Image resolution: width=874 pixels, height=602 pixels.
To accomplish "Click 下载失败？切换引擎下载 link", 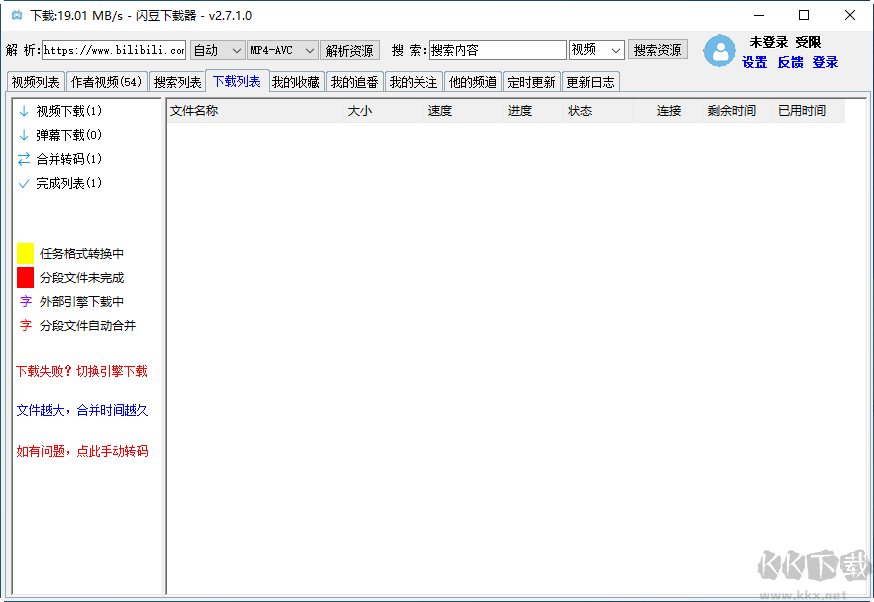I will (x=82, y=371).
